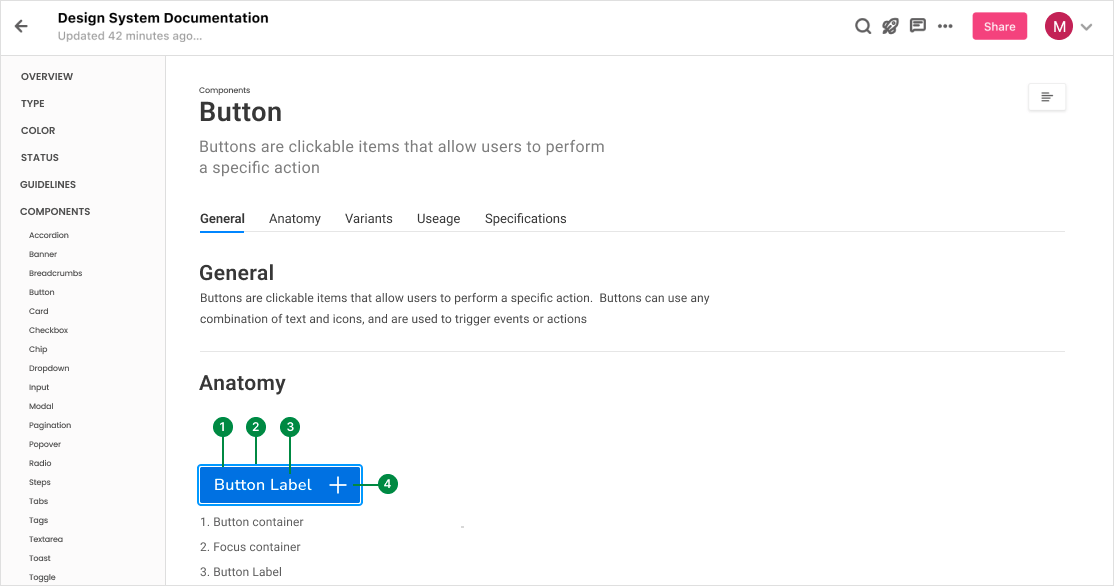The height and width of the screenshot is (586, 1114).
Task: Click the M user avatar
Action: [1058, 27]
